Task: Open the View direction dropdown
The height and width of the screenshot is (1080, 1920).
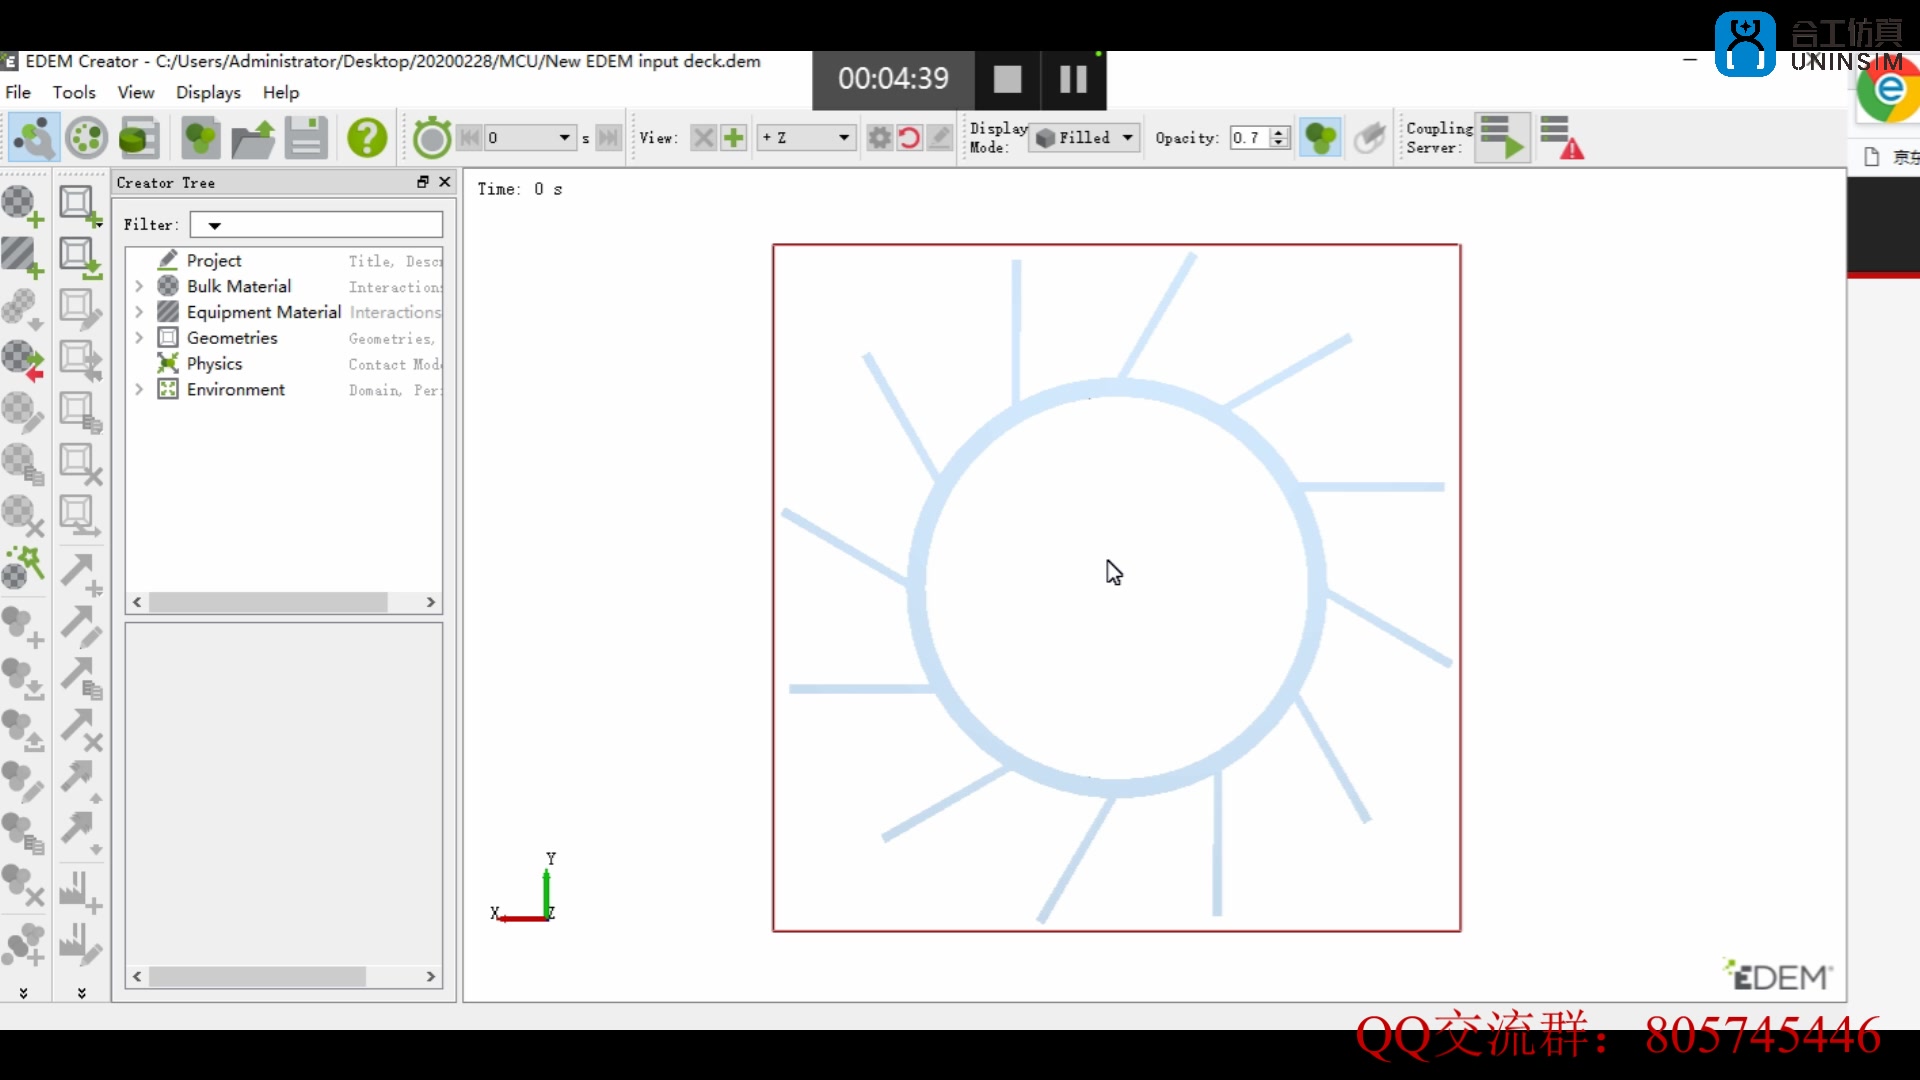Action: pyautogui.click(x=806, y=137)
